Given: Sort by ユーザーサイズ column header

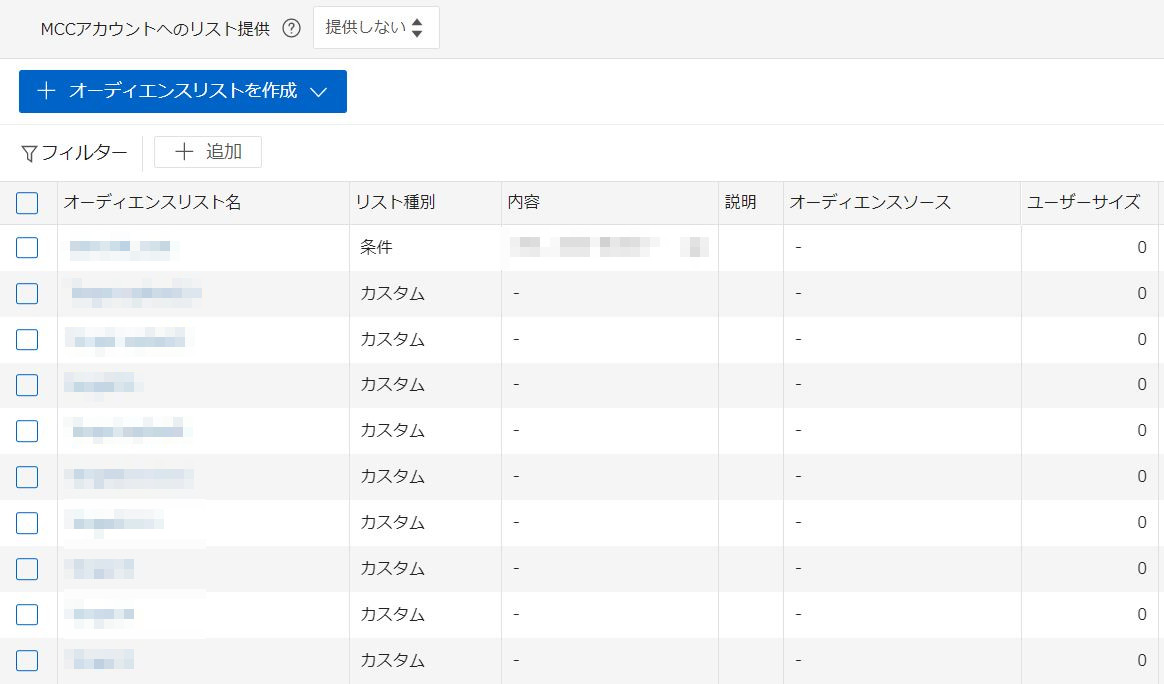Looking at the screenshot, I should [1083, 203].
